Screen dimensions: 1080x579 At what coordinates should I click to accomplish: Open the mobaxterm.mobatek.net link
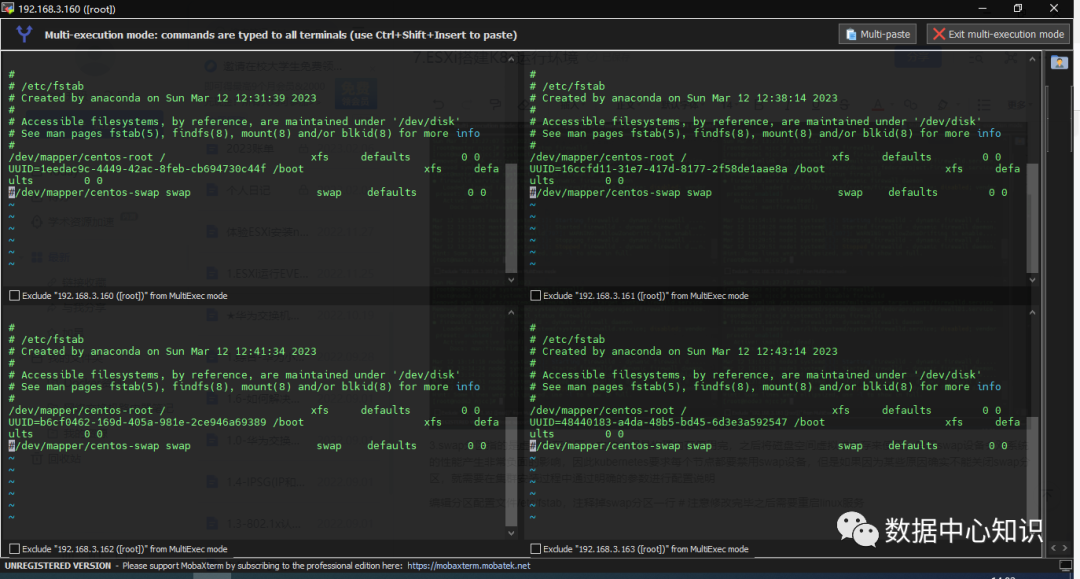[x=468, y=565]
